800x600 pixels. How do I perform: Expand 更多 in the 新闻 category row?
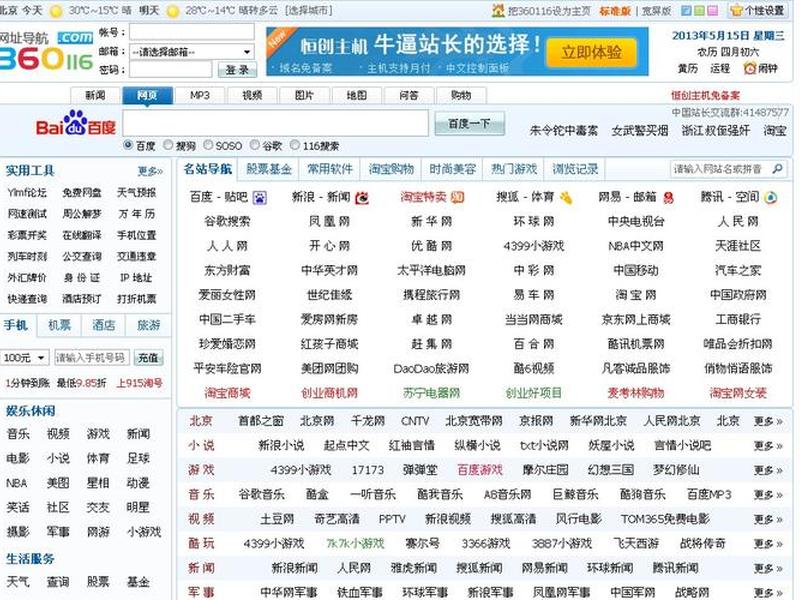[768, 568]
